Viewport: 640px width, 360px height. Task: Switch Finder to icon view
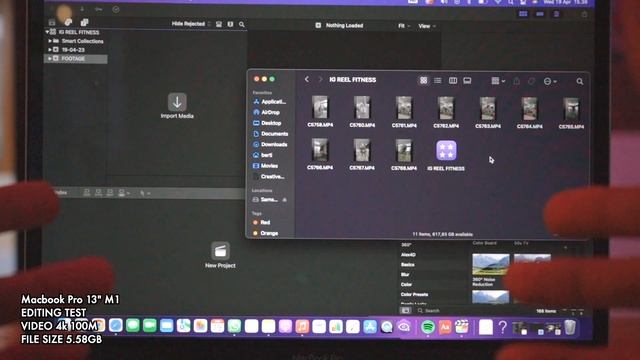pyautogui.click(x=424, y=80)
